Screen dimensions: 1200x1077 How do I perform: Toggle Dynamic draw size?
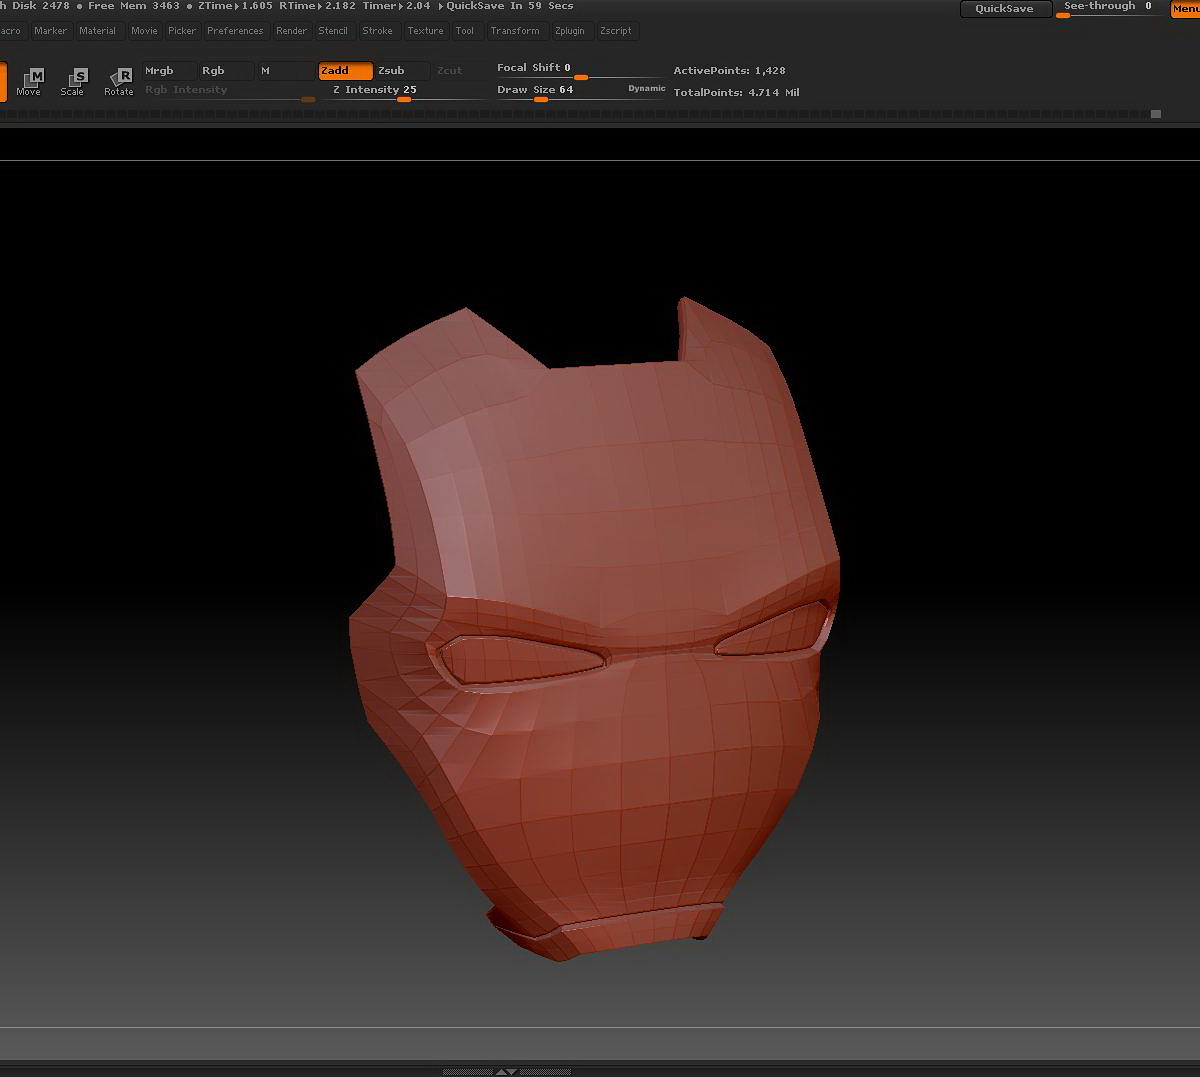646,89
